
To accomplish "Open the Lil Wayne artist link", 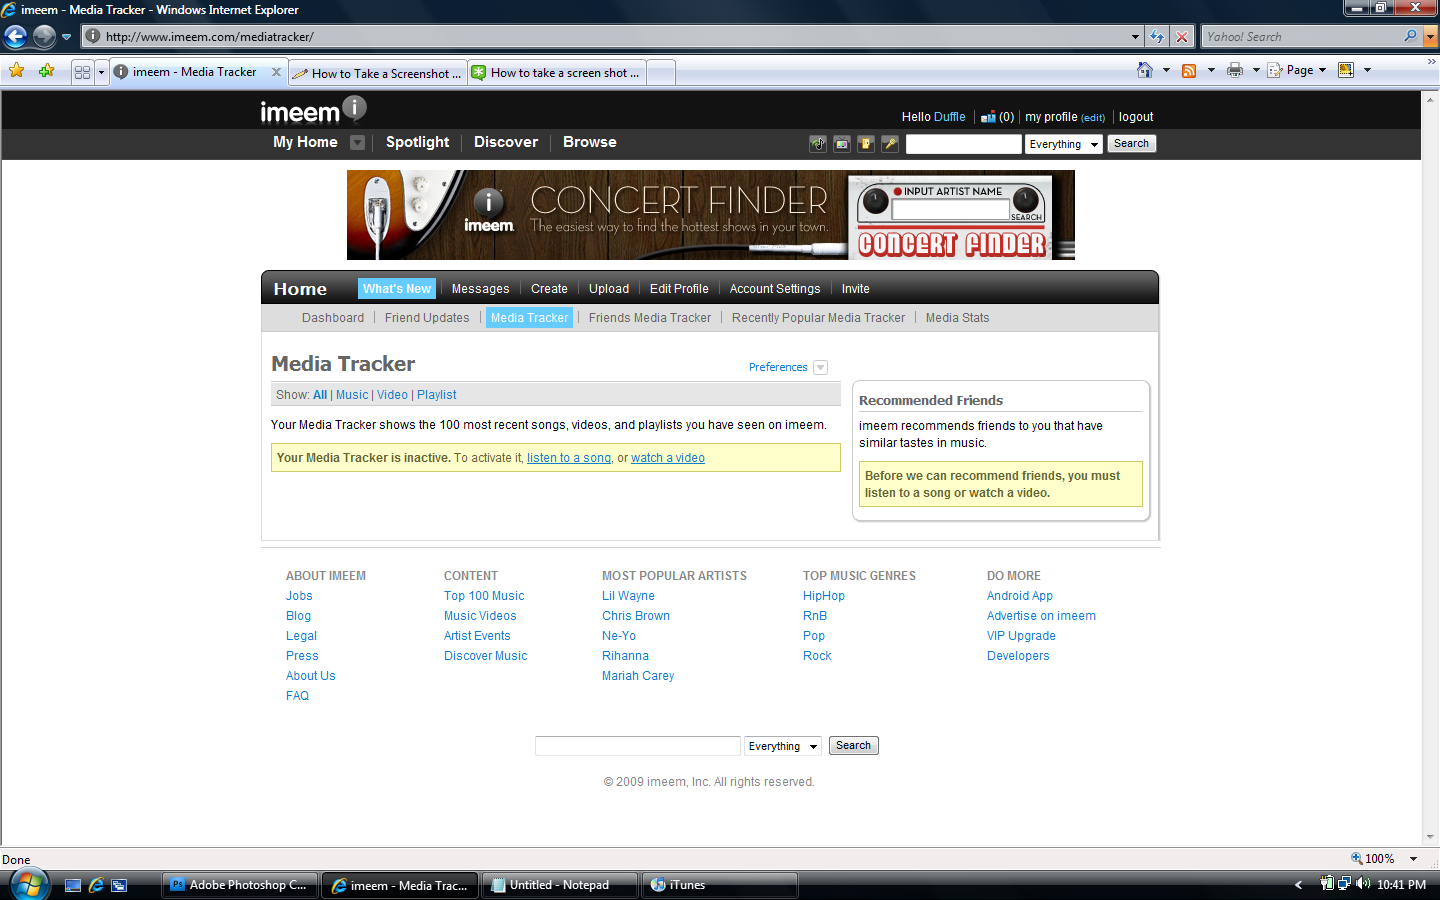I will pyautogui.click(x=628, y=596).
